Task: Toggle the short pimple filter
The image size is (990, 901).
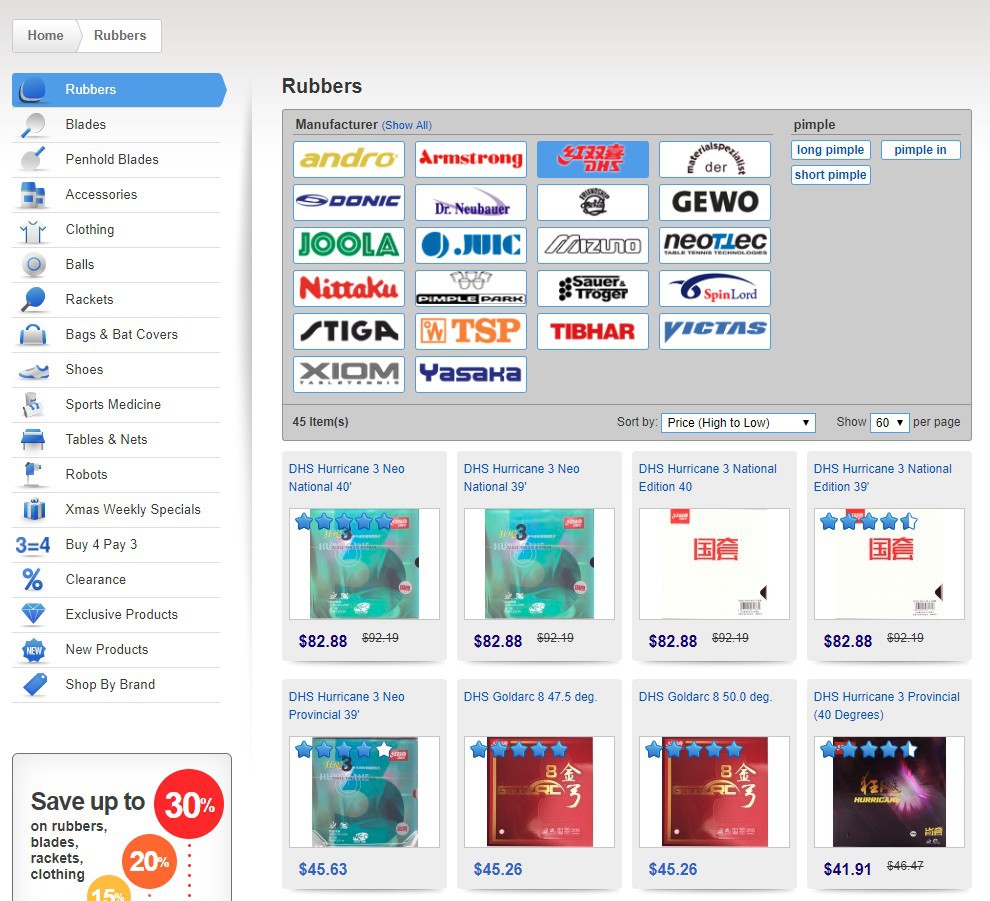Action: point(830,175)
